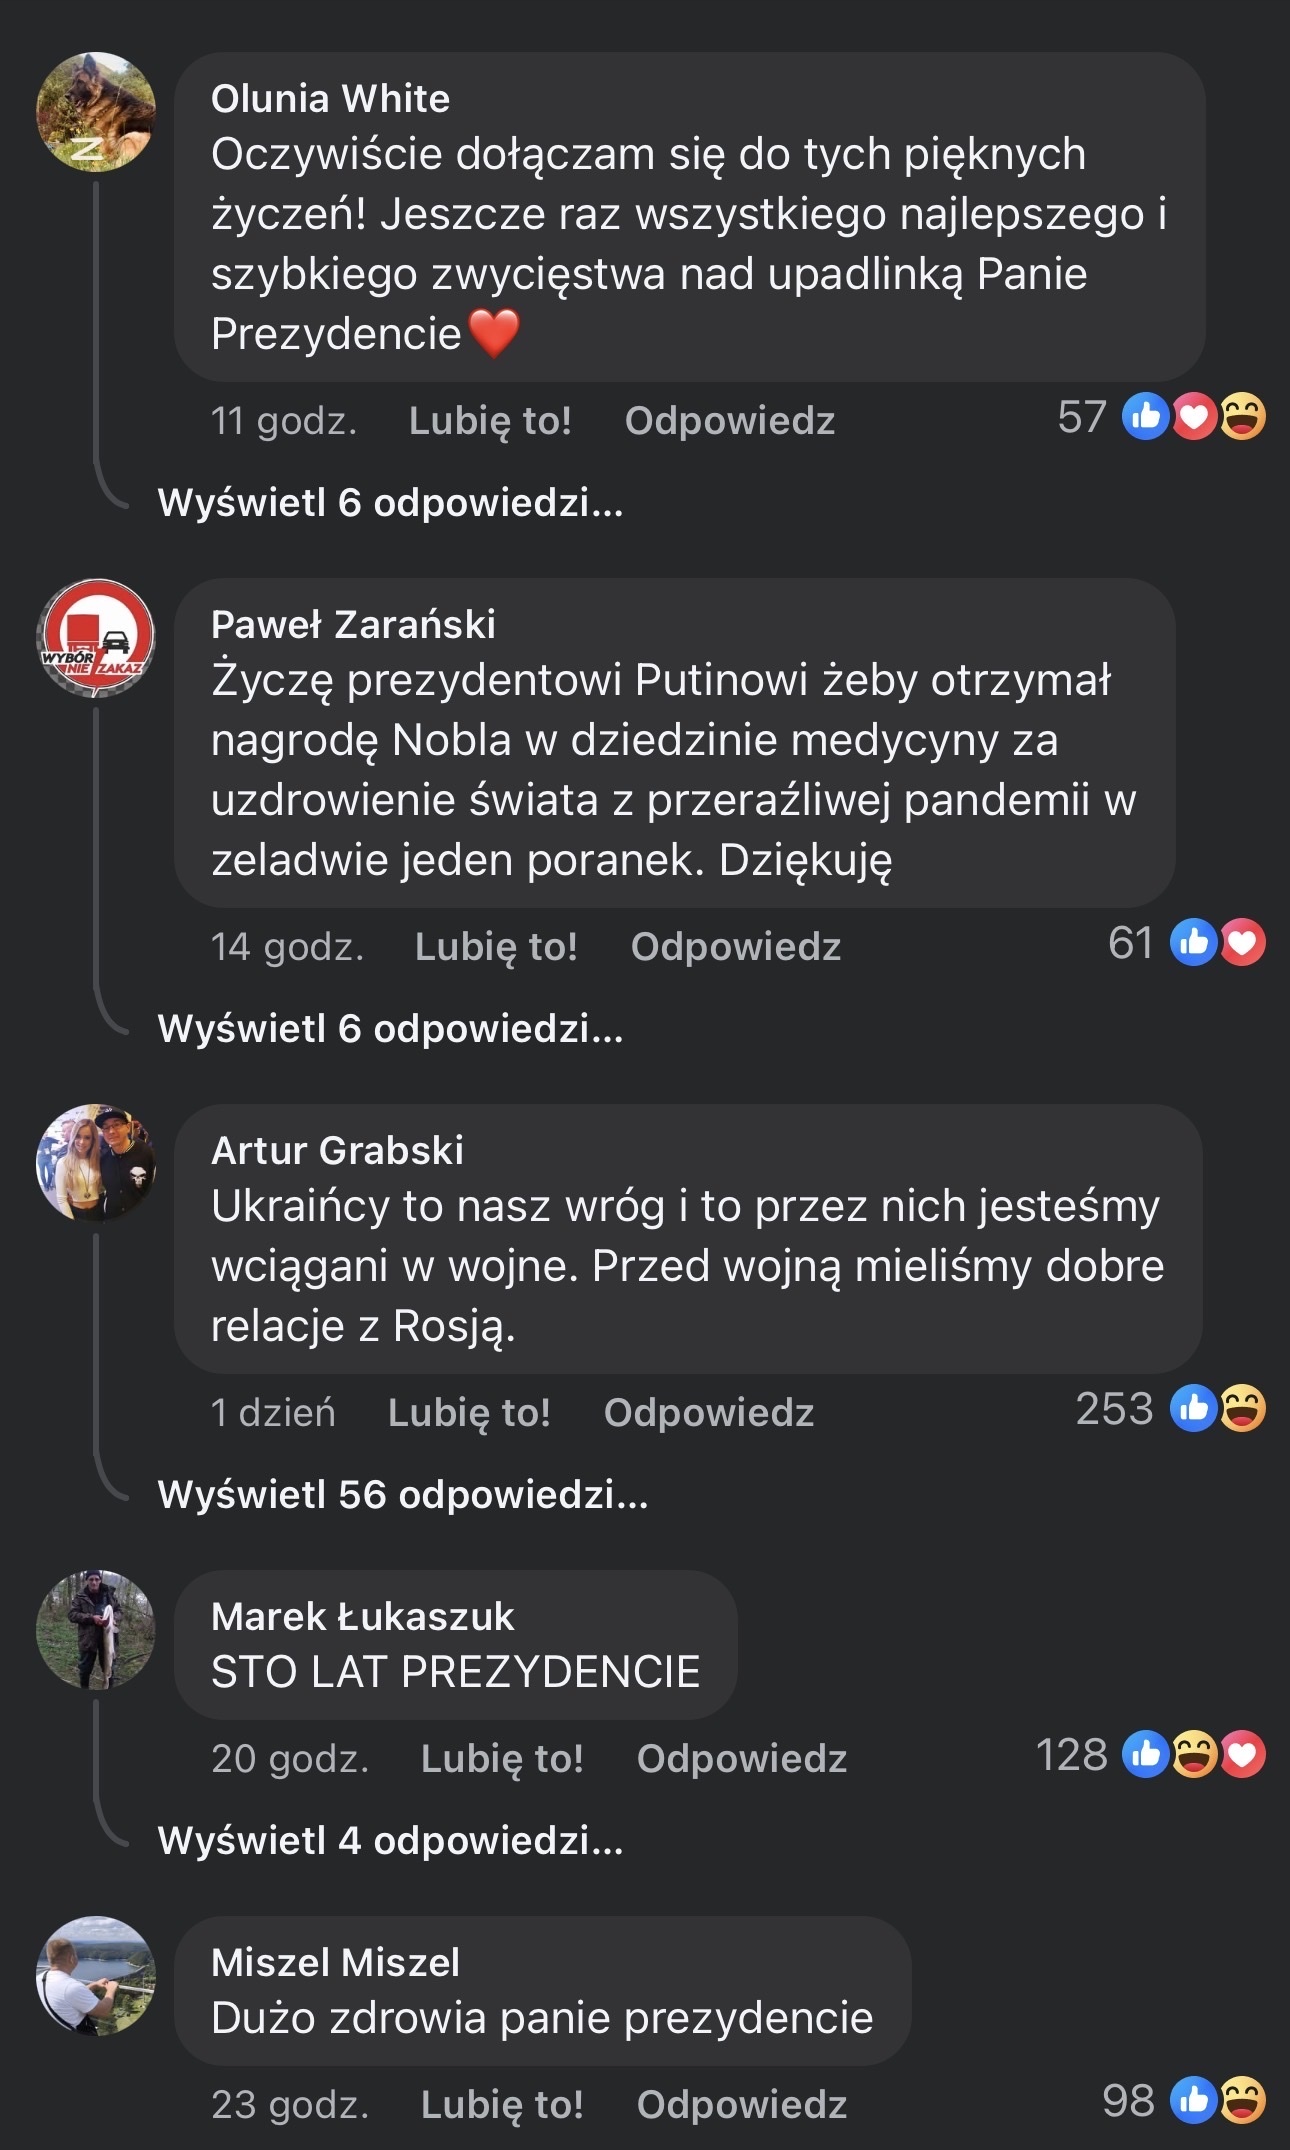
Task: Open Marek Łukaszuk's name link
Action: 362,1617
